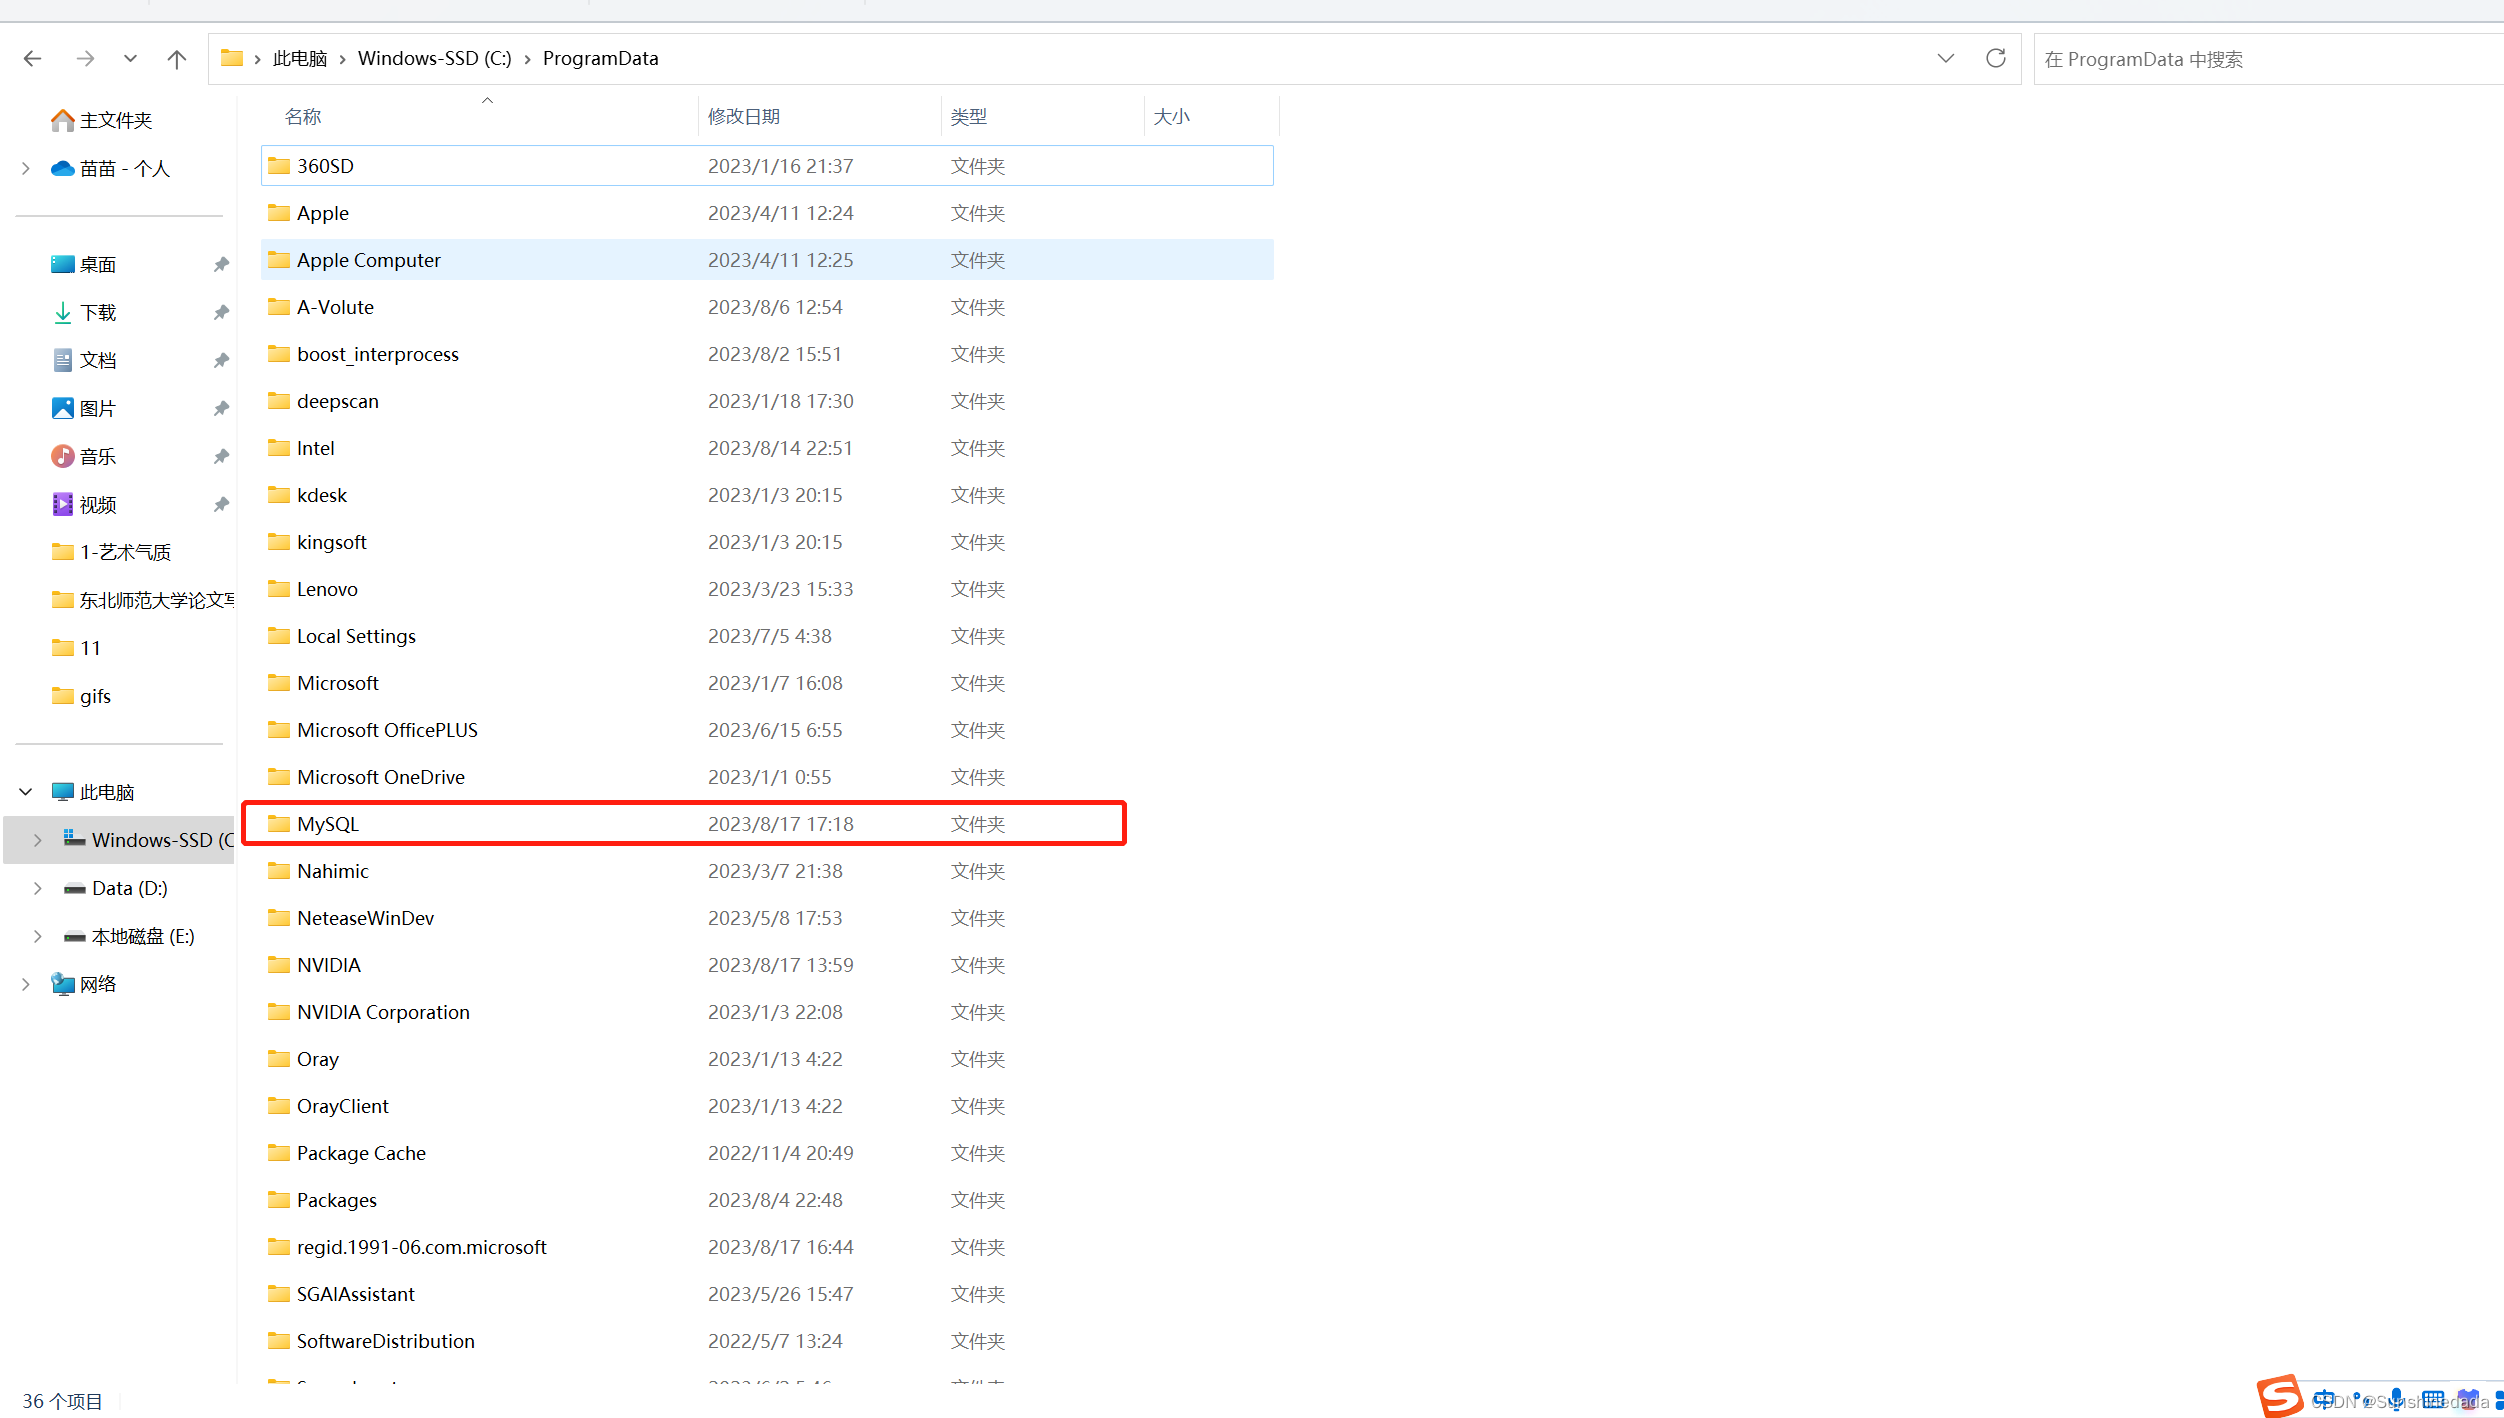This screenshot has width=2504, height=1418.
Task: Expand the Data (D:) drive tree
Action: 36,887
